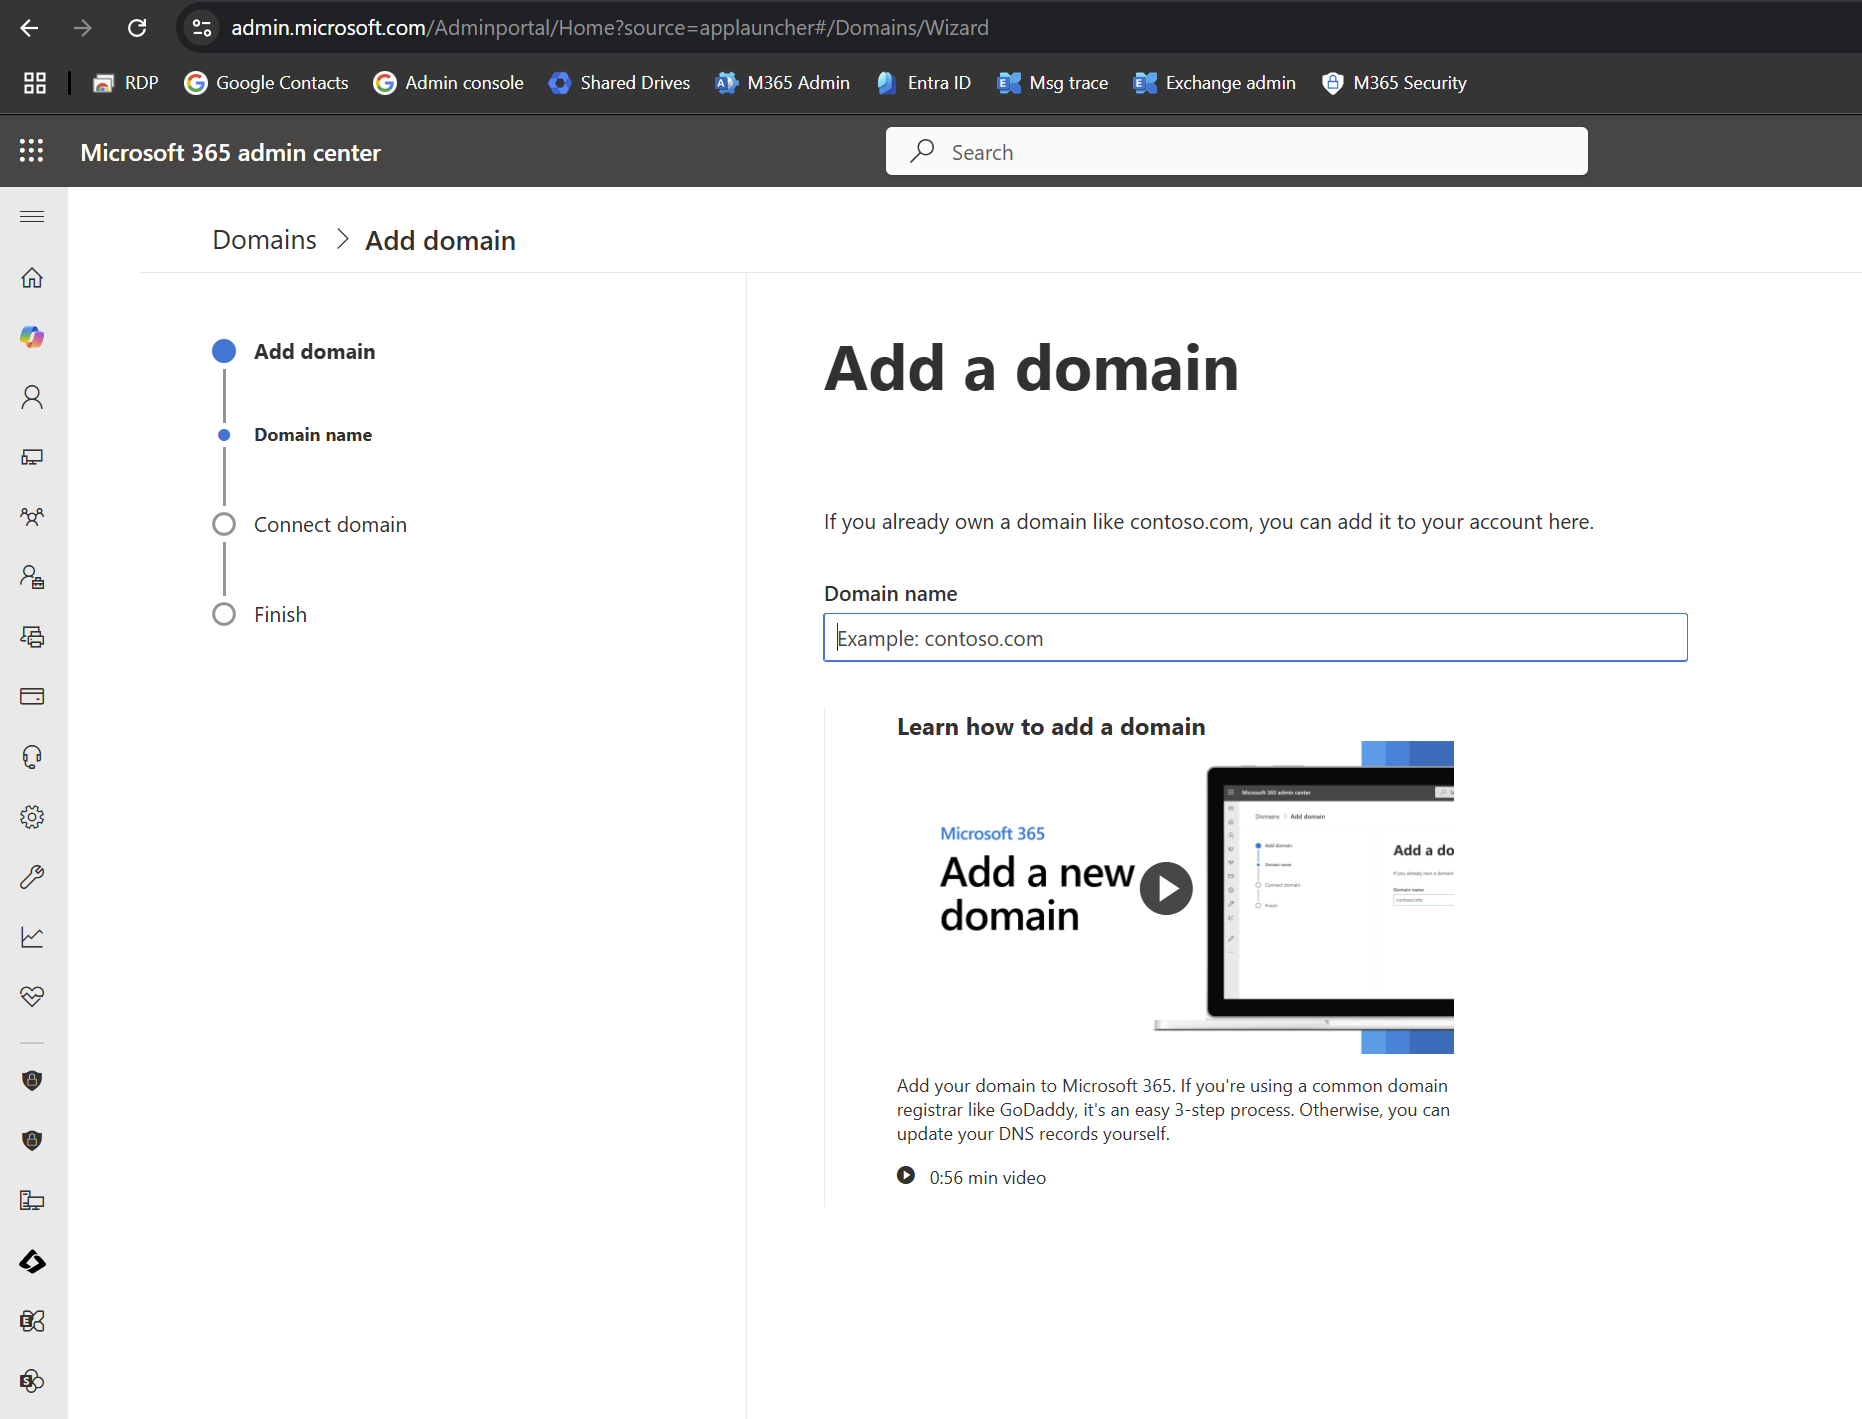This screenshot has width=1862, height=1419.
Task: Open the Power Automate style sidebar icon
Action: (x=32, y=1262)
